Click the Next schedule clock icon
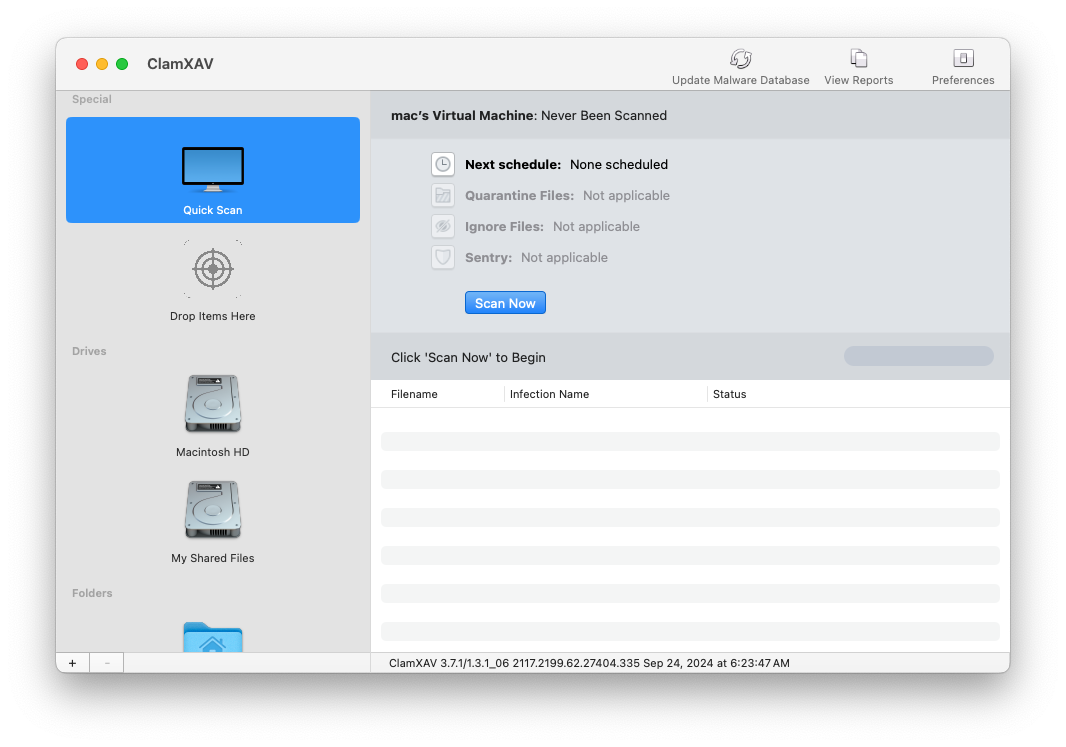The height and width of the screenshot is (747, 1066). click(x=443, y=165)
